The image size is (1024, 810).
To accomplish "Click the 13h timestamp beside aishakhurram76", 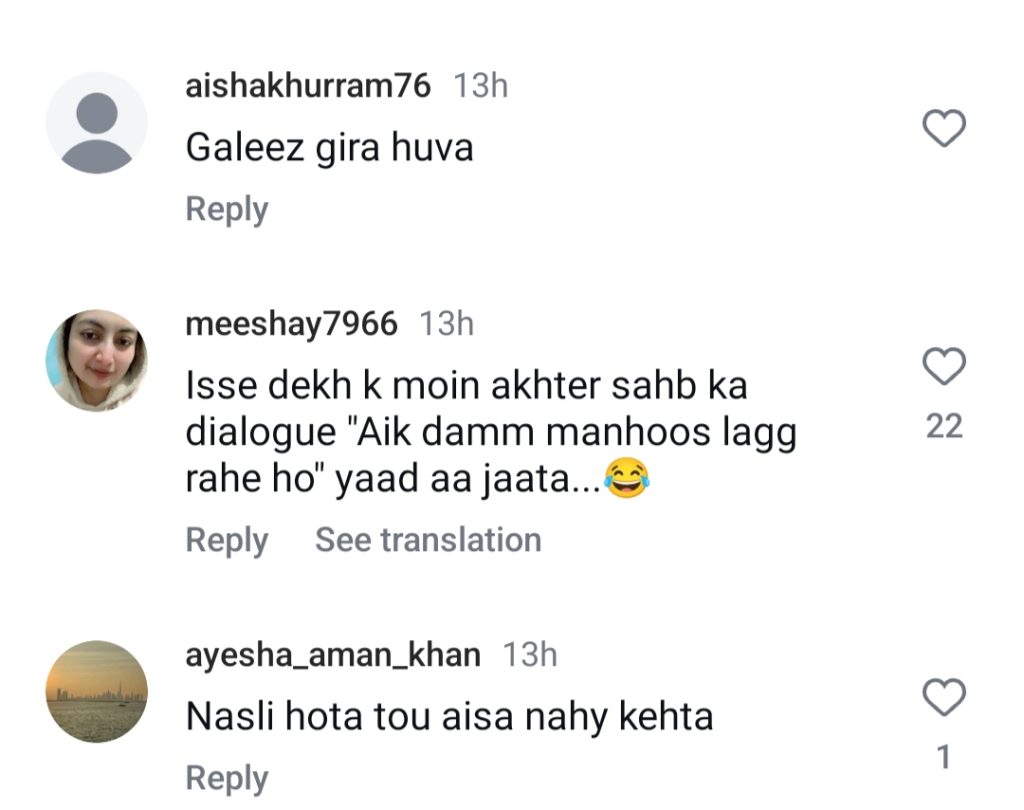I will tap(481, 86).
